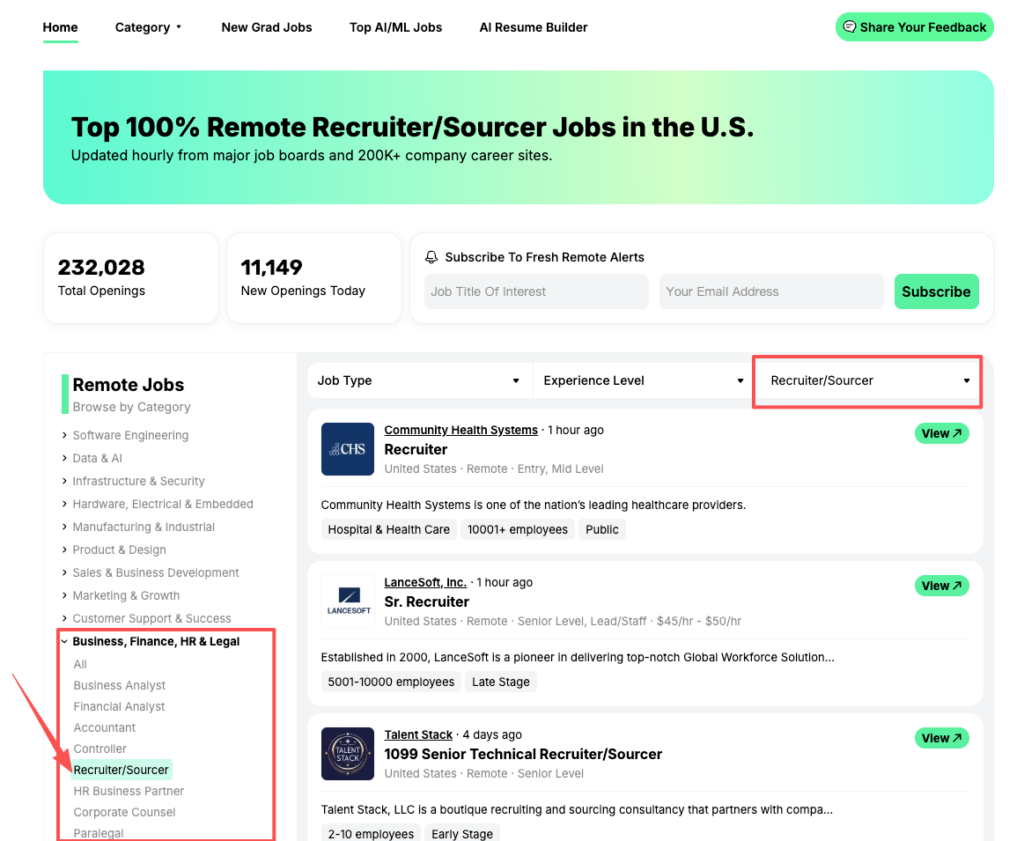Switch to Top AI/ML Jobs
Image resolution: width=1024 pixels, height=841 pixels.
395,27
